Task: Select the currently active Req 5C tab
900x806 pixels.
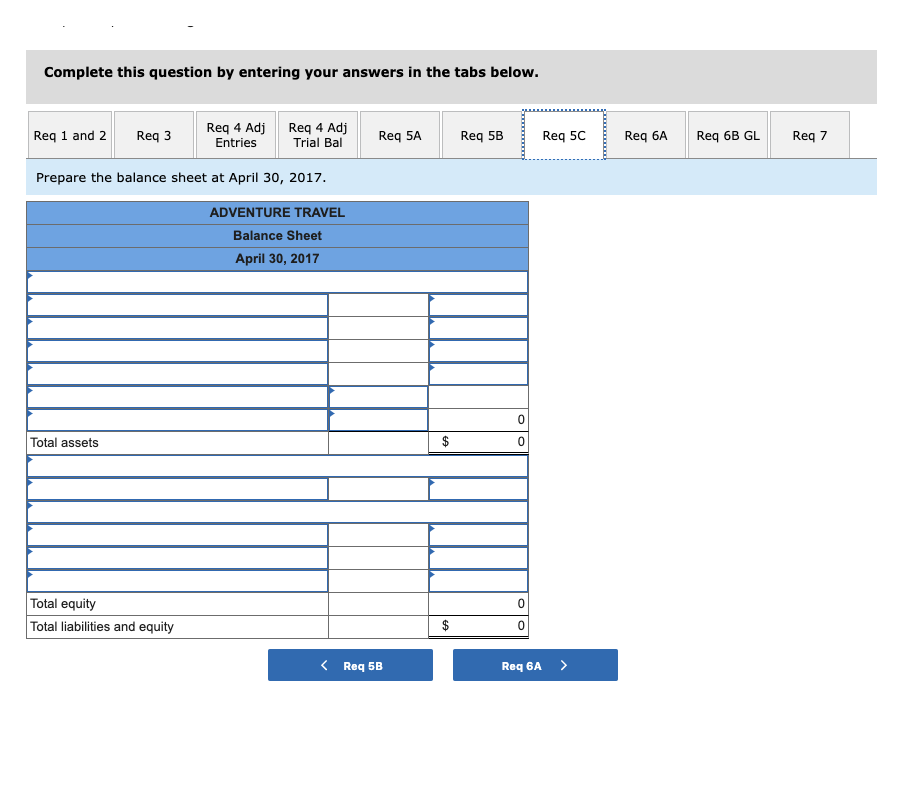Action: click(x=564, y=134)
